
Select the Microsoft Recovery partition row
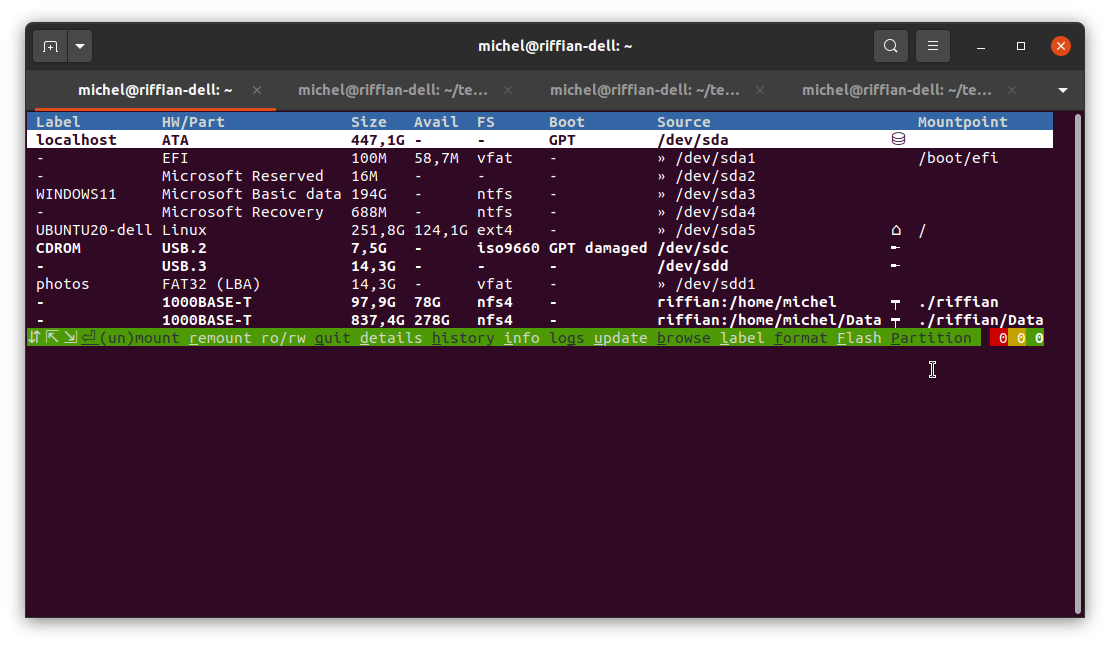pos(540,212)
